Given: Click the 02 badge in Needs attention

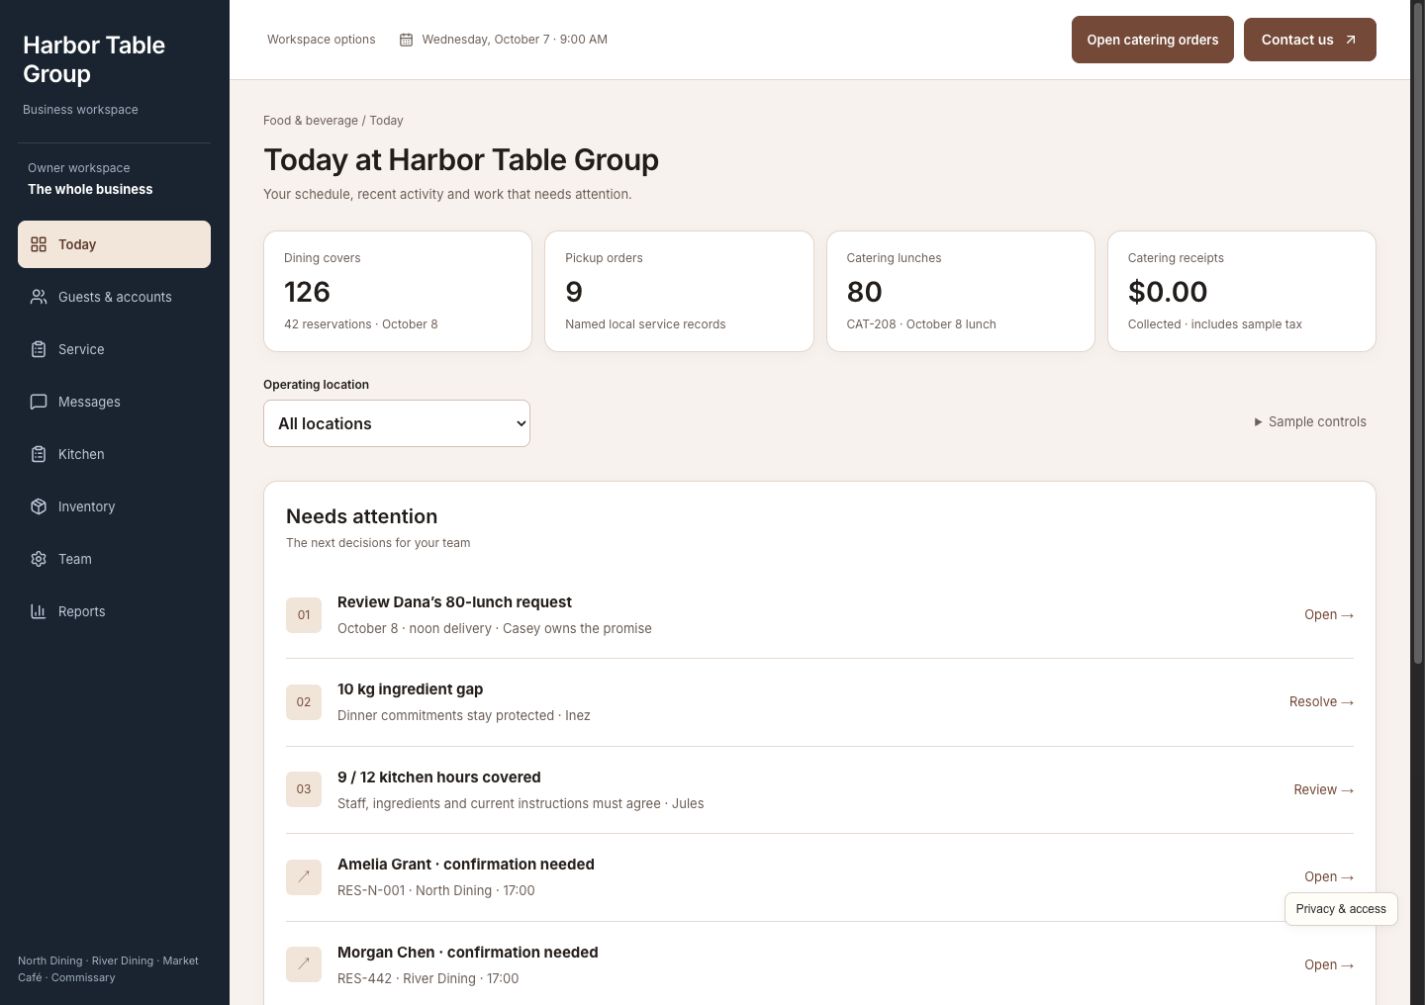Looking at the screenshot, I should point(304,702).
